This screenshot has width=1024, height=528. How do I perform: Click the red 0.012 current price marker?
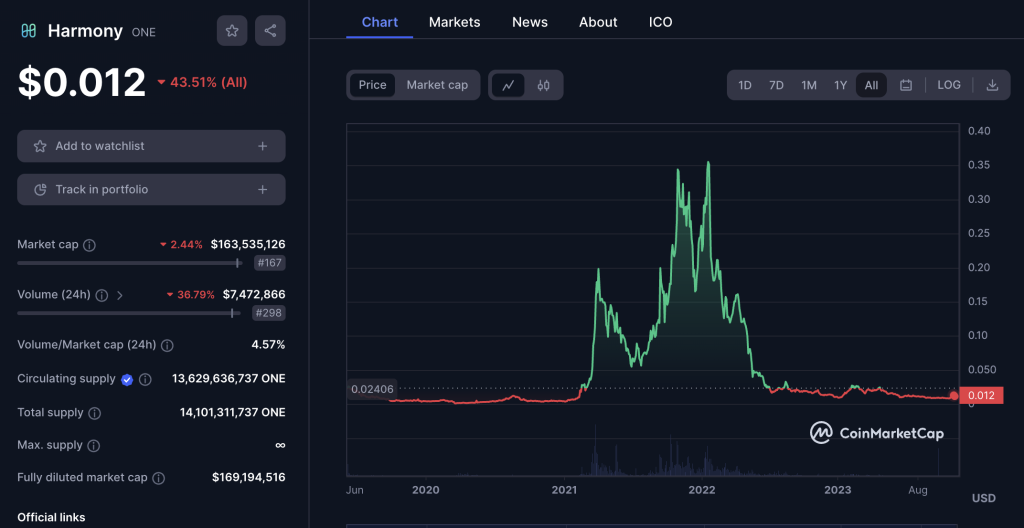click(981, 395)
